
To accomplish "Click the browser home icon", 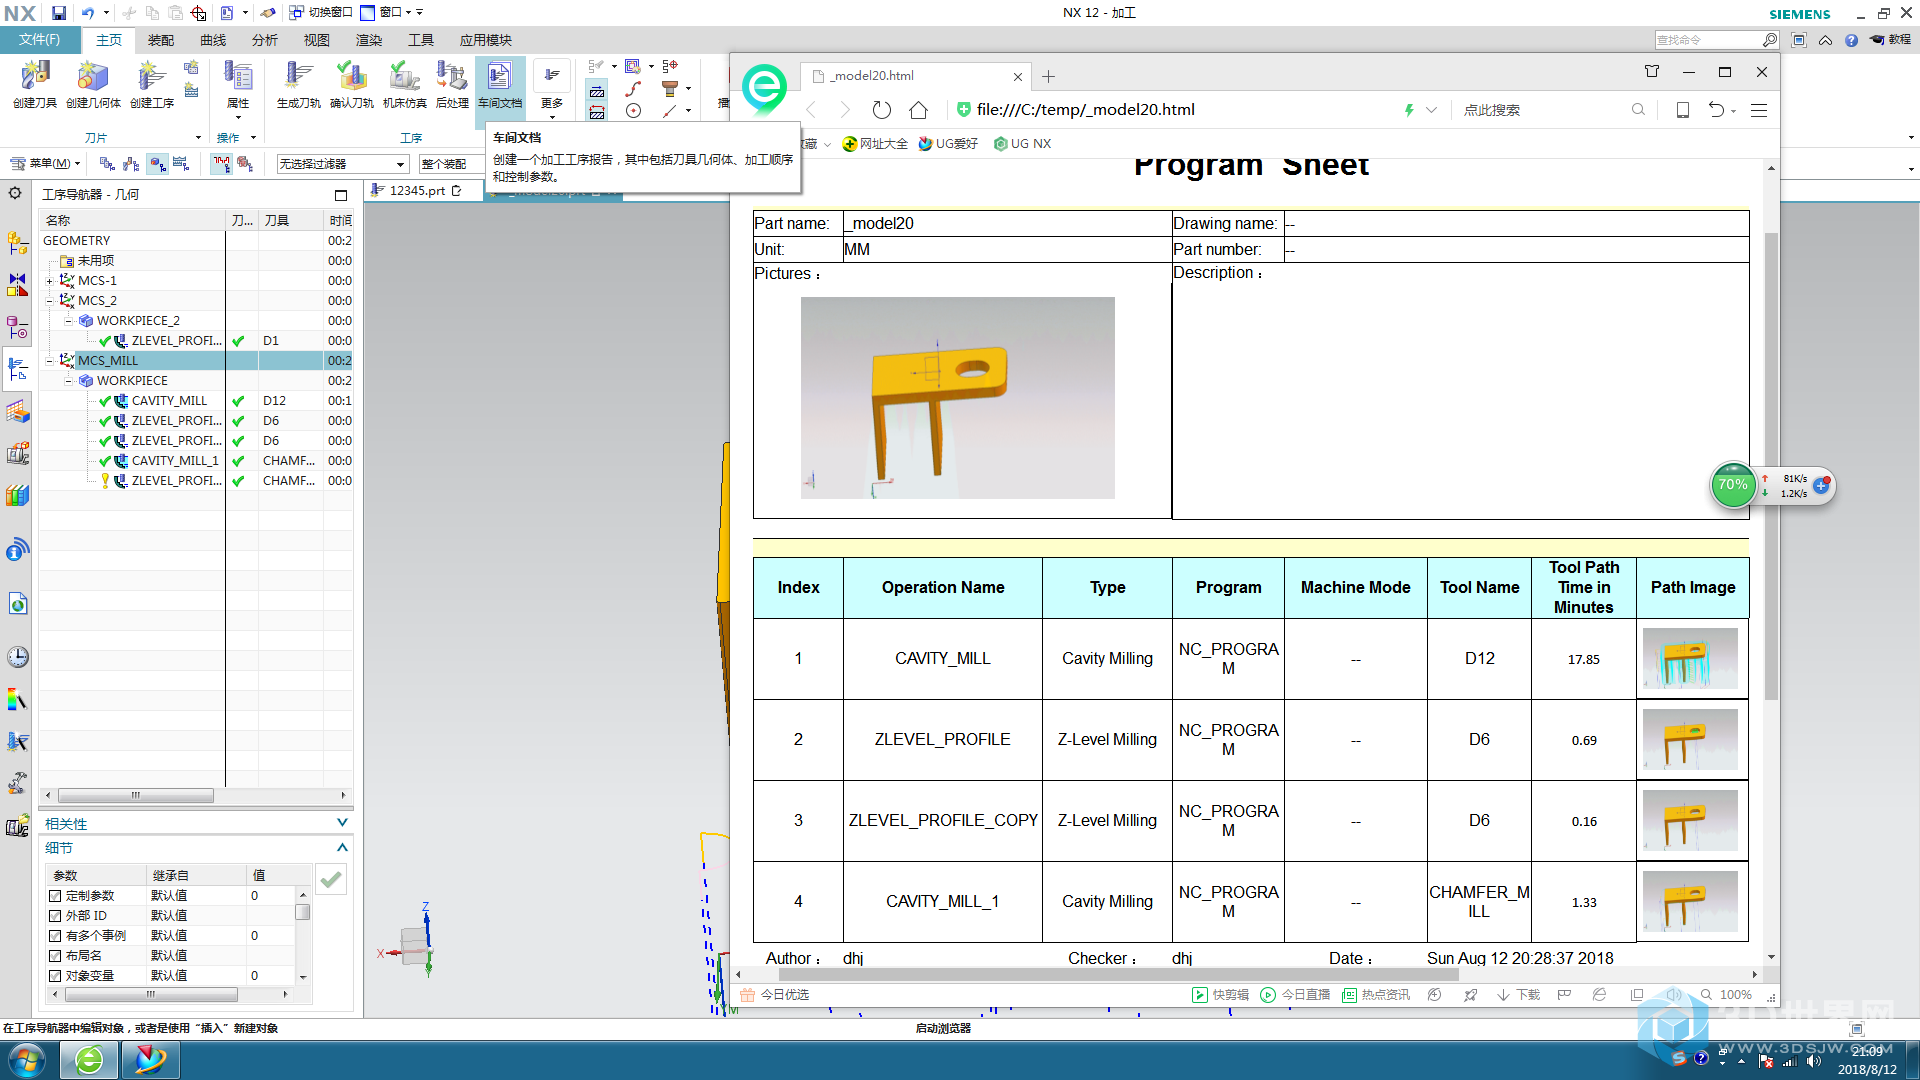I will point(919,110).
